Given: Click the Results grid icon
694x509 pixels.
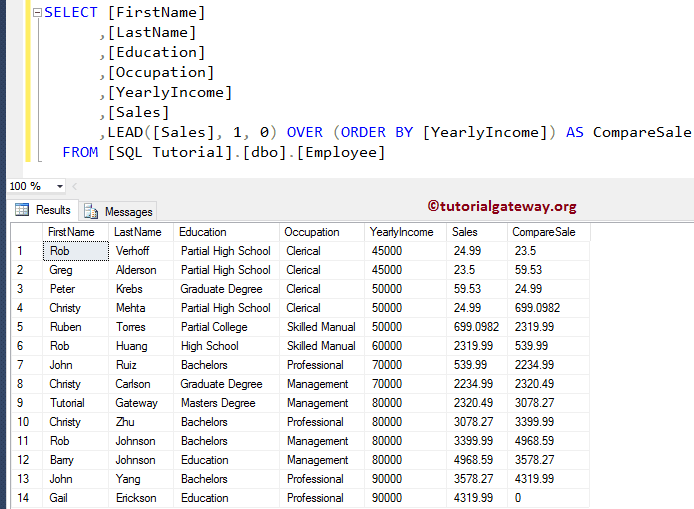Looking at the screenshot, I should coord(22,209).
